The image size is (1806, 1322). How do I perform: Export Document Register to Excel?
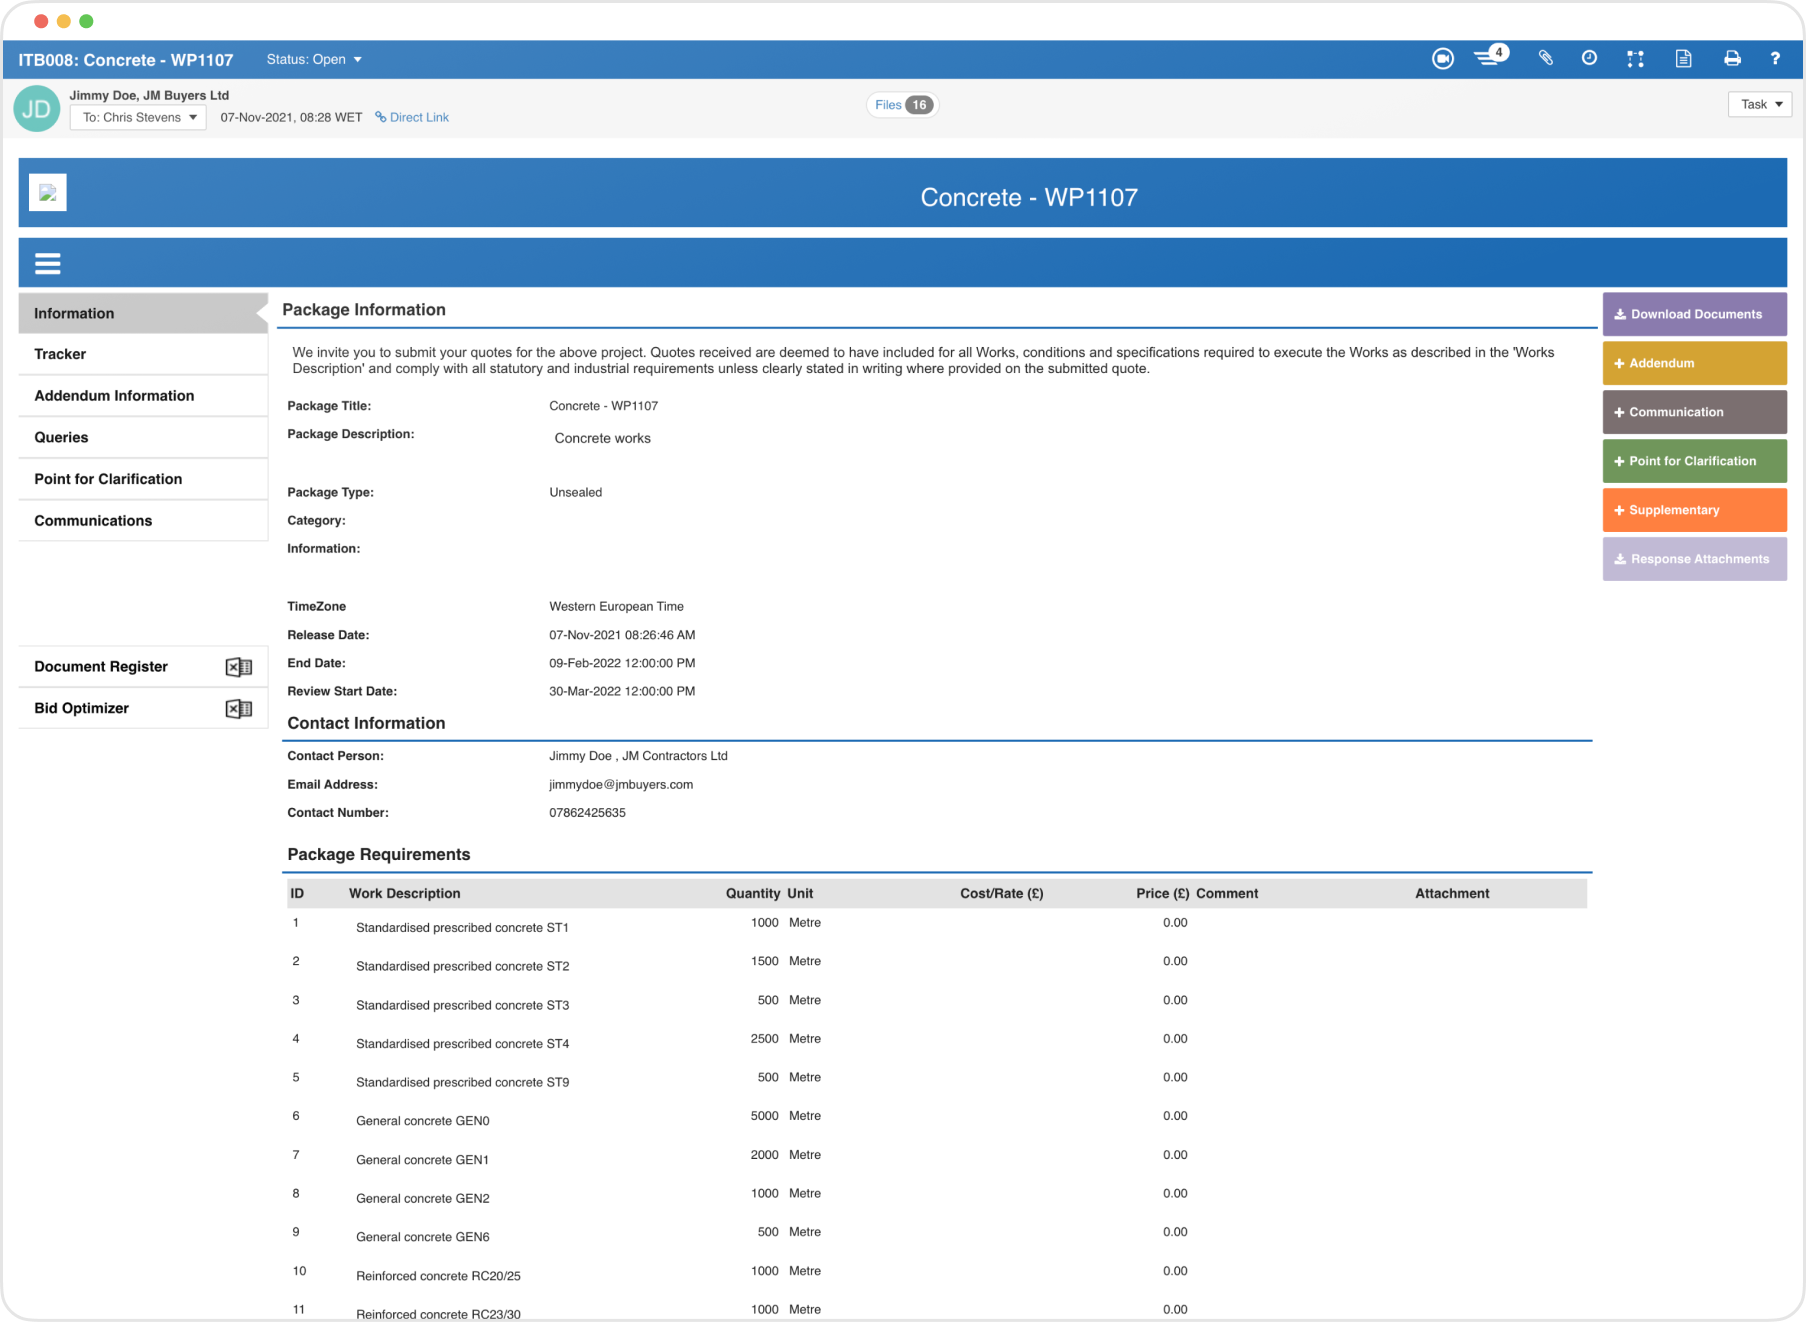coord(239,666)
